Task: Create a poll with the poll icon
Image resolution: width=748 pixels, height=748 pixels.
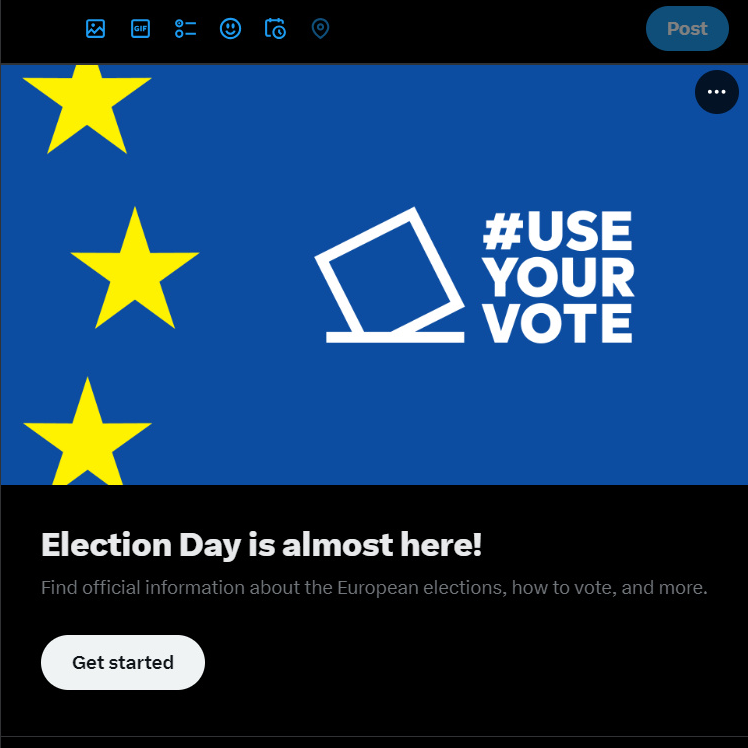Action: 185,29
